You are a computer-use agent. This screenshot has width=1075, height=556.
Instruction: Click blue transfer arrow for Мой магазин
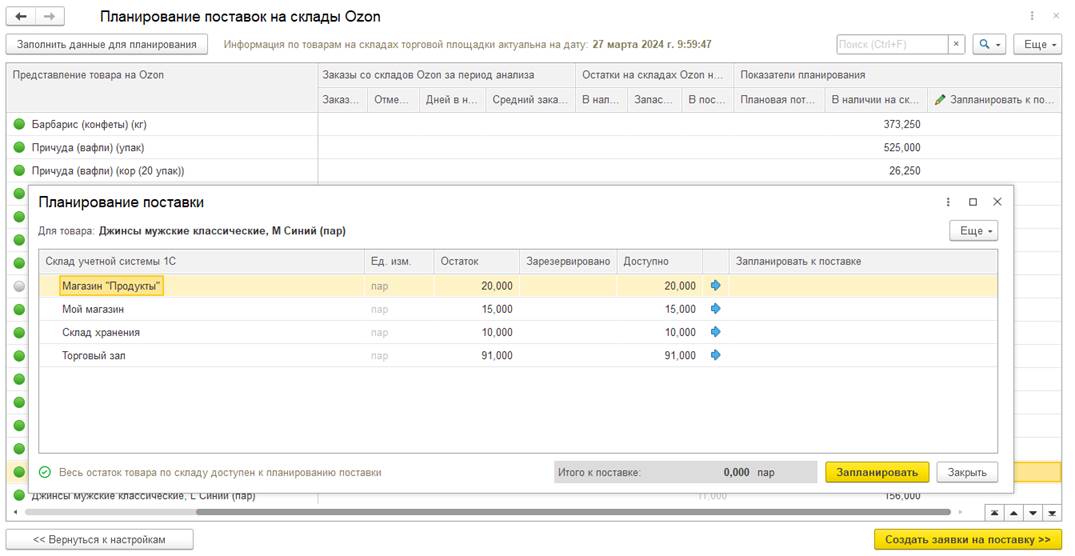(x=715, y=309)
